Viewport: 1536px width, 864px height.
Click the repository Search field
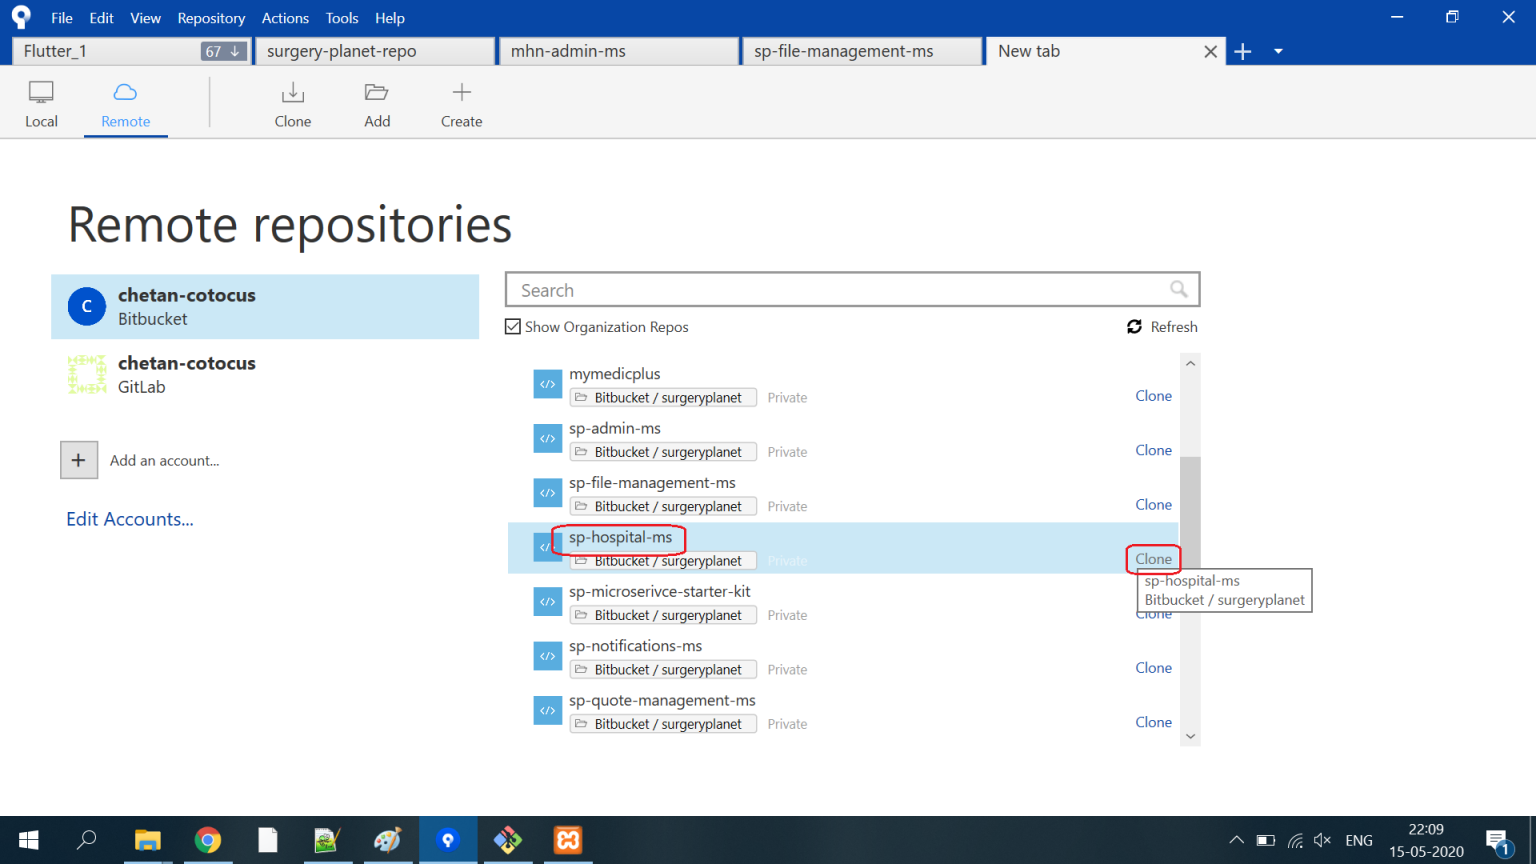tap(852, 290)
